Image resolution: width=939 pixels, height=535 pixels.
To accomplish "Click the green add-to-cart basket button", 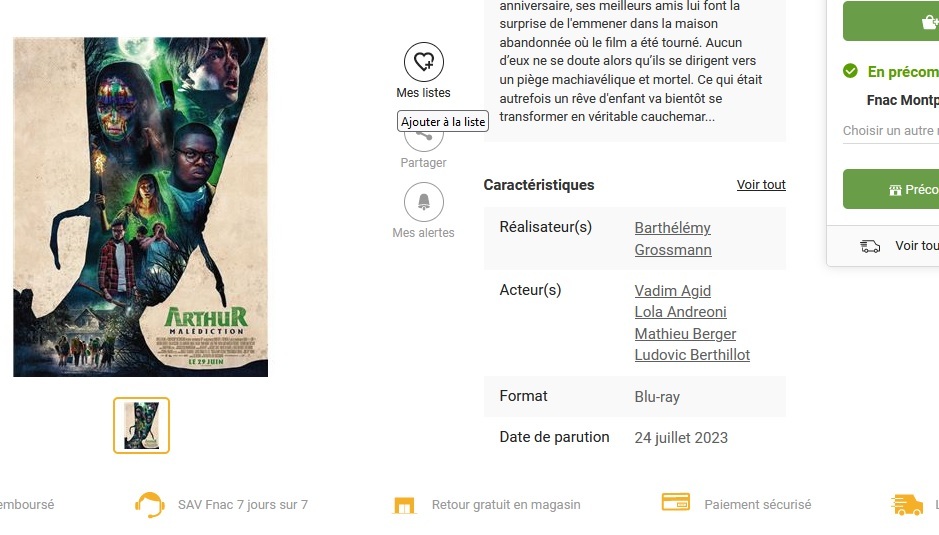I will point(891,21).
